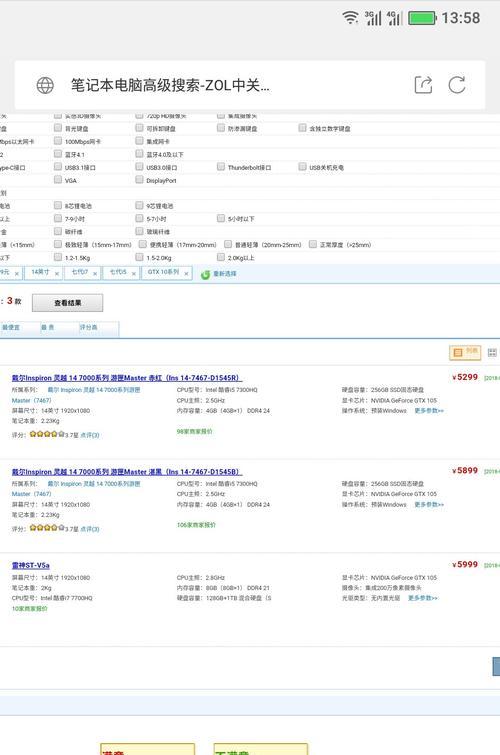Click the ¥5899 price
This screenshot has height=755, width=500.
[465, 470]
